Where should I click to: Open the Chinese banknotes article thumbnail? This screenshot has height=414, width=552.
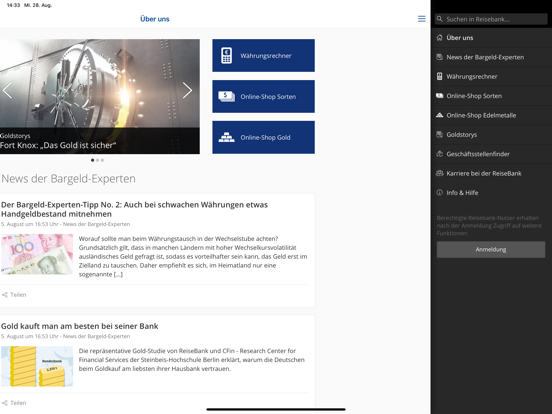click(x=37, y=254)
